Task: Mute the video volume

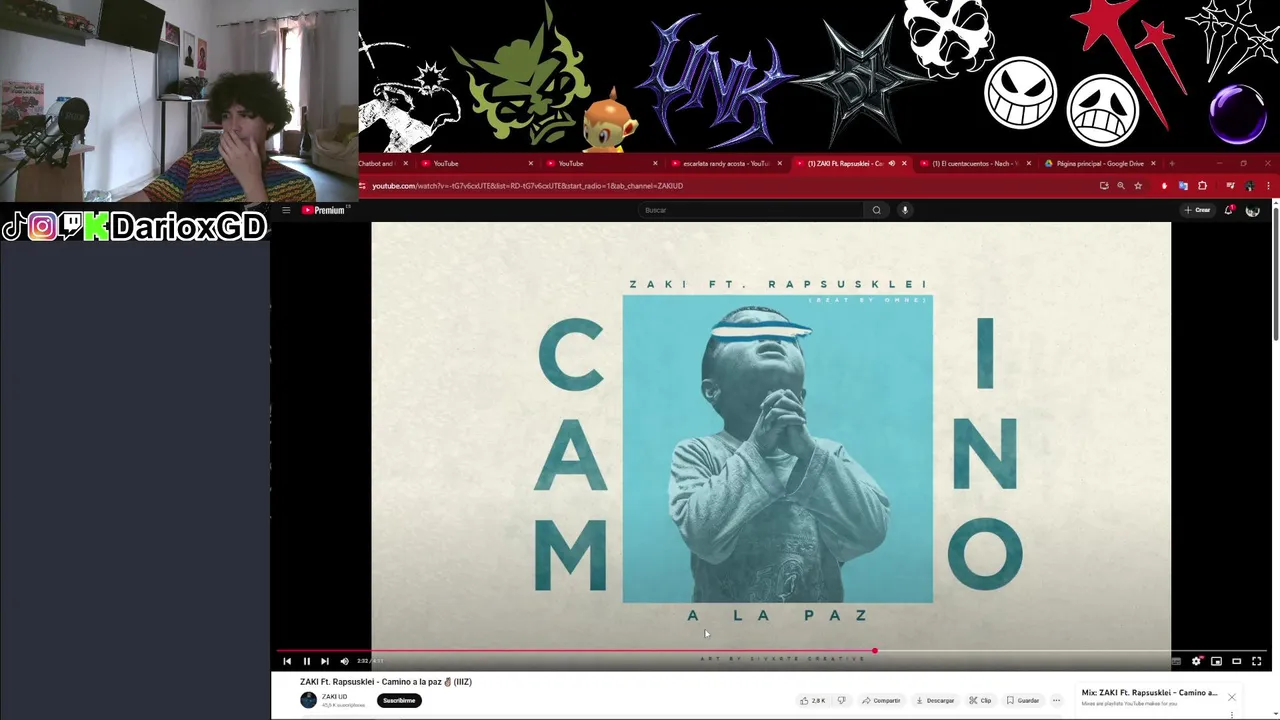Action: (344, 661)
